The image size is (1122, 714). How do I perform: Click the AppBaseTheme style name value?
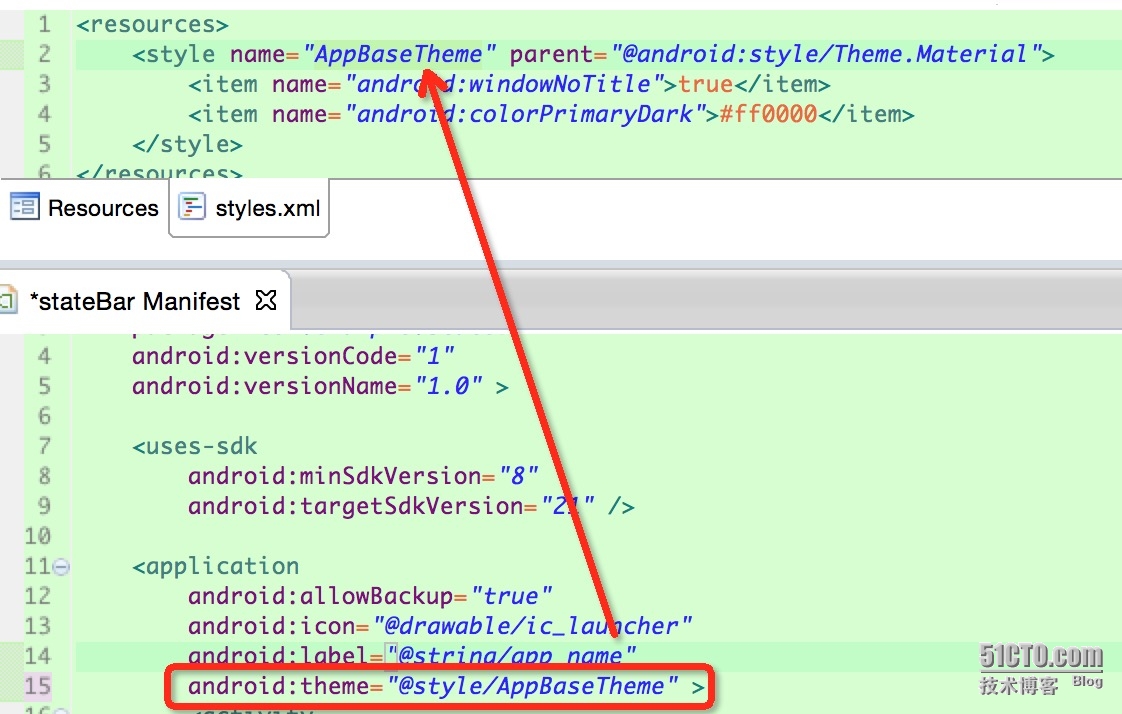coord(399,54)
